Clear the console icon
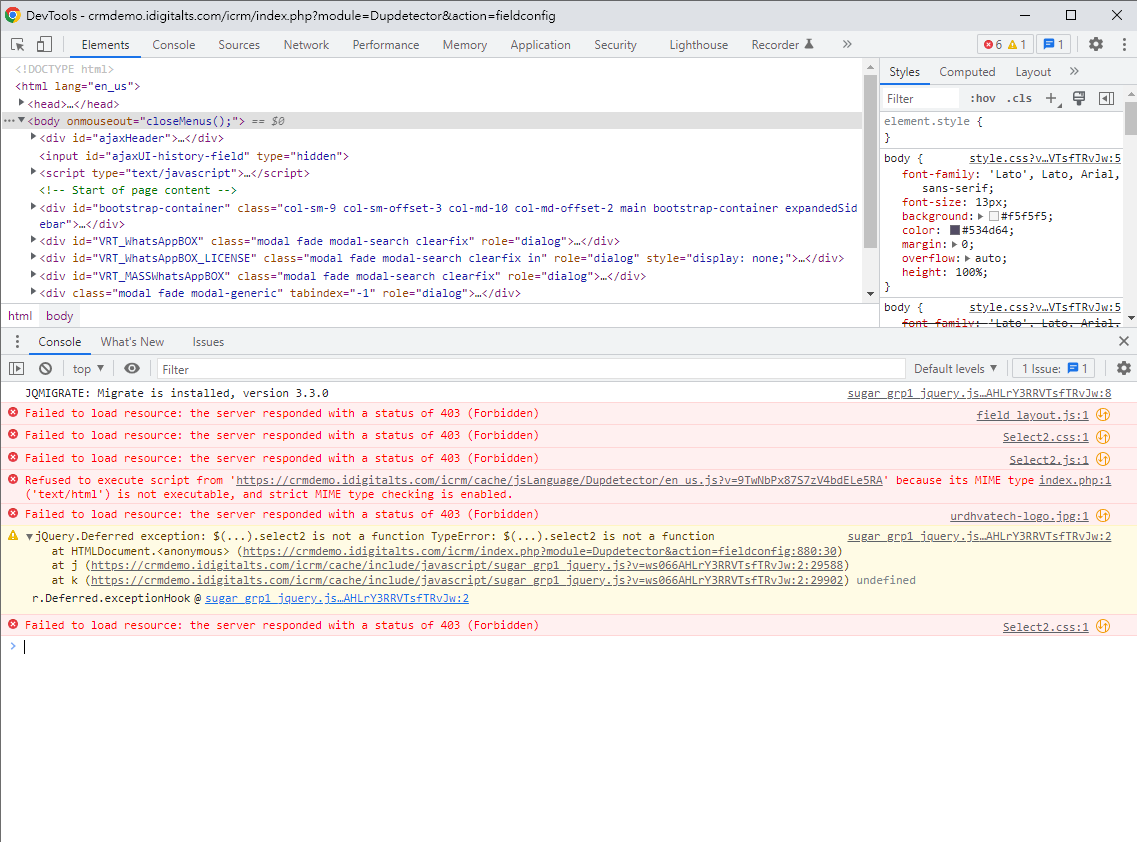This screenshot has height=842, width=1137. click(46, 368)
